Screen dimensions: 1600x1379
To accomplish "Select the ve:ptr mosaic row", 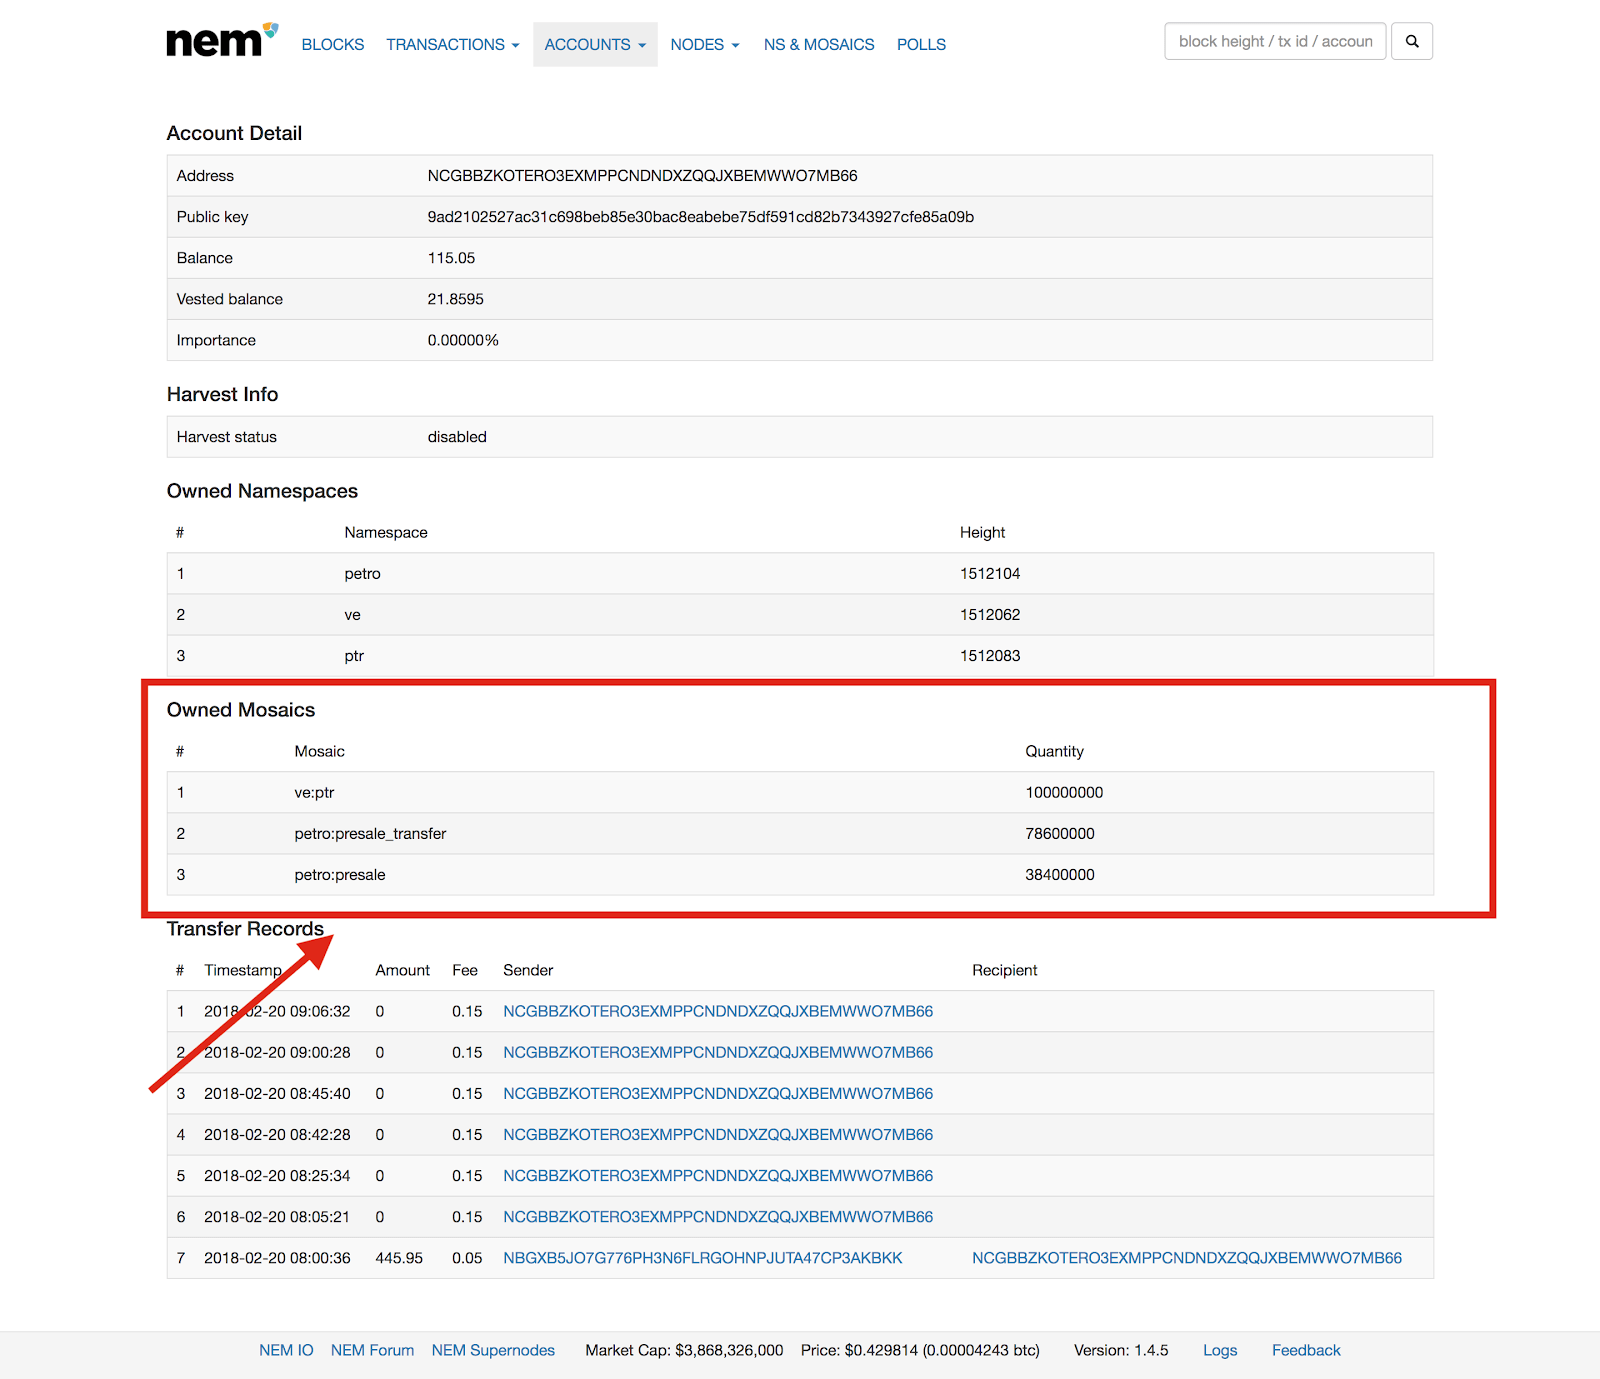I will click(314, 792).
